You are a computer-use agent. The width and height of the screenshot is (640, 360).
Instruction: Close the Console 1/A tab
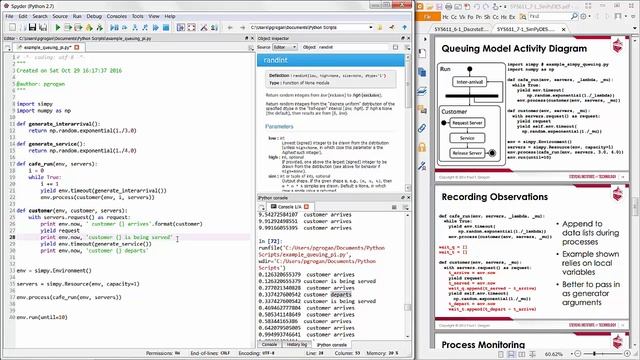pos(307,207)
